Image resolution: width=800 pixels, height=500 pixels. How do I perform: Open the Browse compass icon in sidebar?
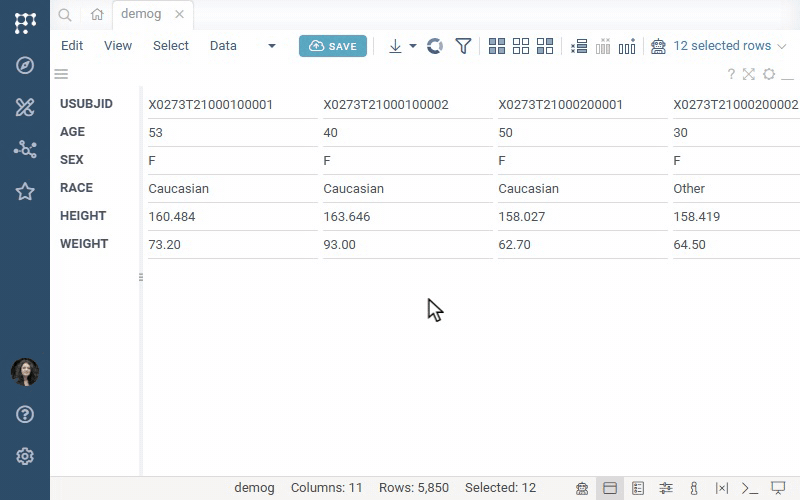click(x=24, y=65)
